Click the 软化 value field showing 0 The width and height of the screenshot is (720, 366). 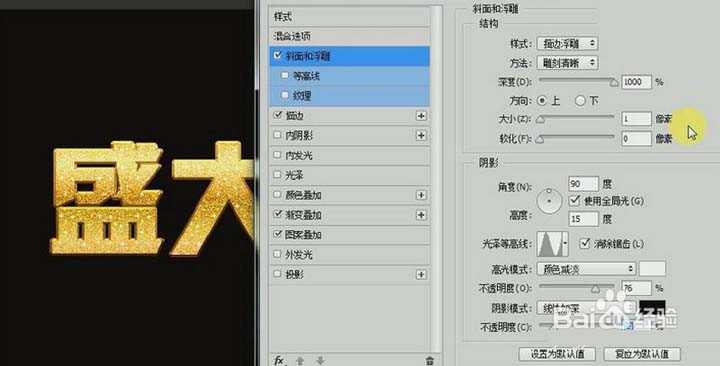(636, 138)
